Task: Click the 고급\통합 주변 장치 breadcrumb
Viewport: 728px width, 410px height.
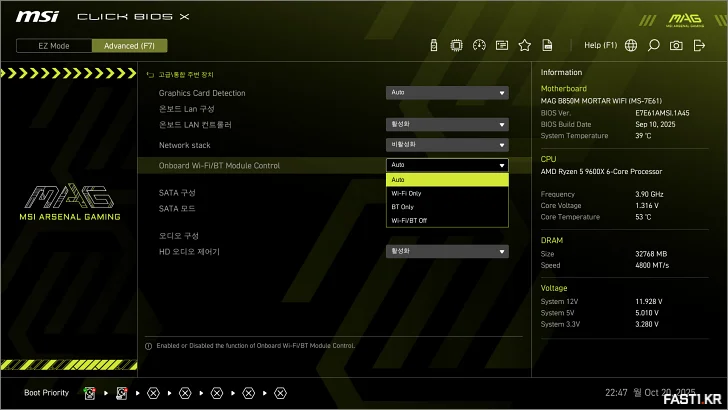Action: [x=186, y=75]
